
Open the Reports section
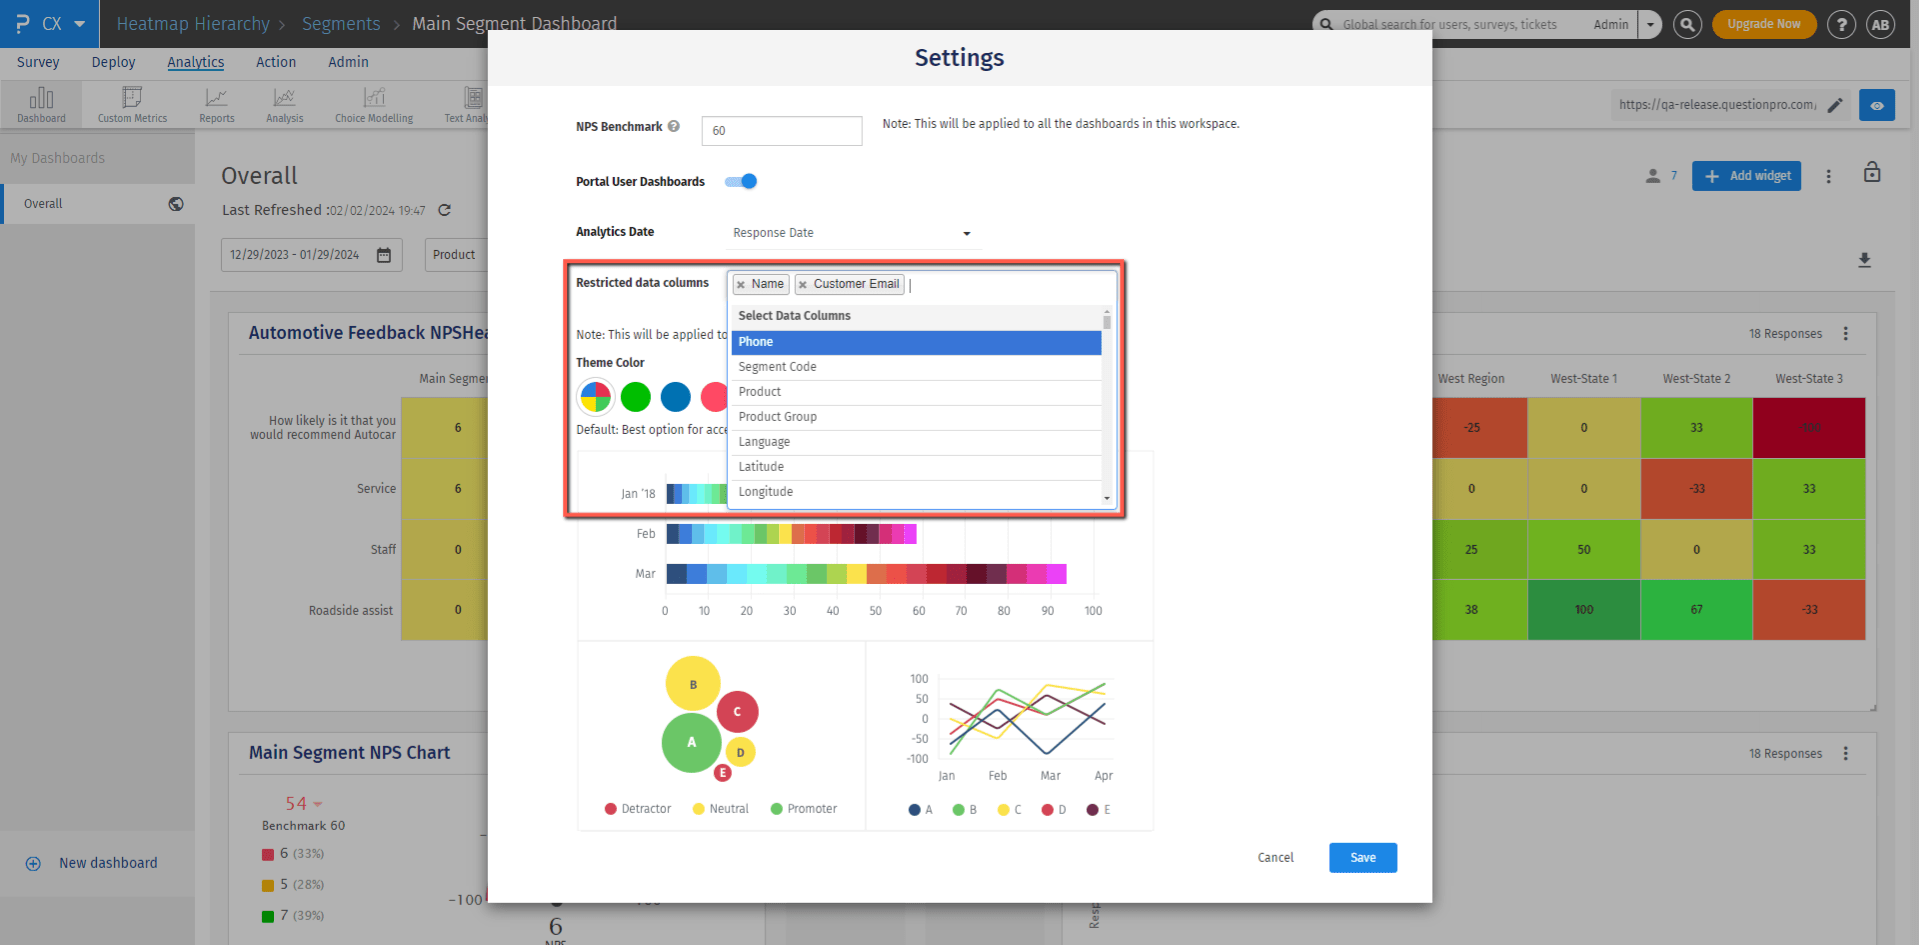pos(216,103)
